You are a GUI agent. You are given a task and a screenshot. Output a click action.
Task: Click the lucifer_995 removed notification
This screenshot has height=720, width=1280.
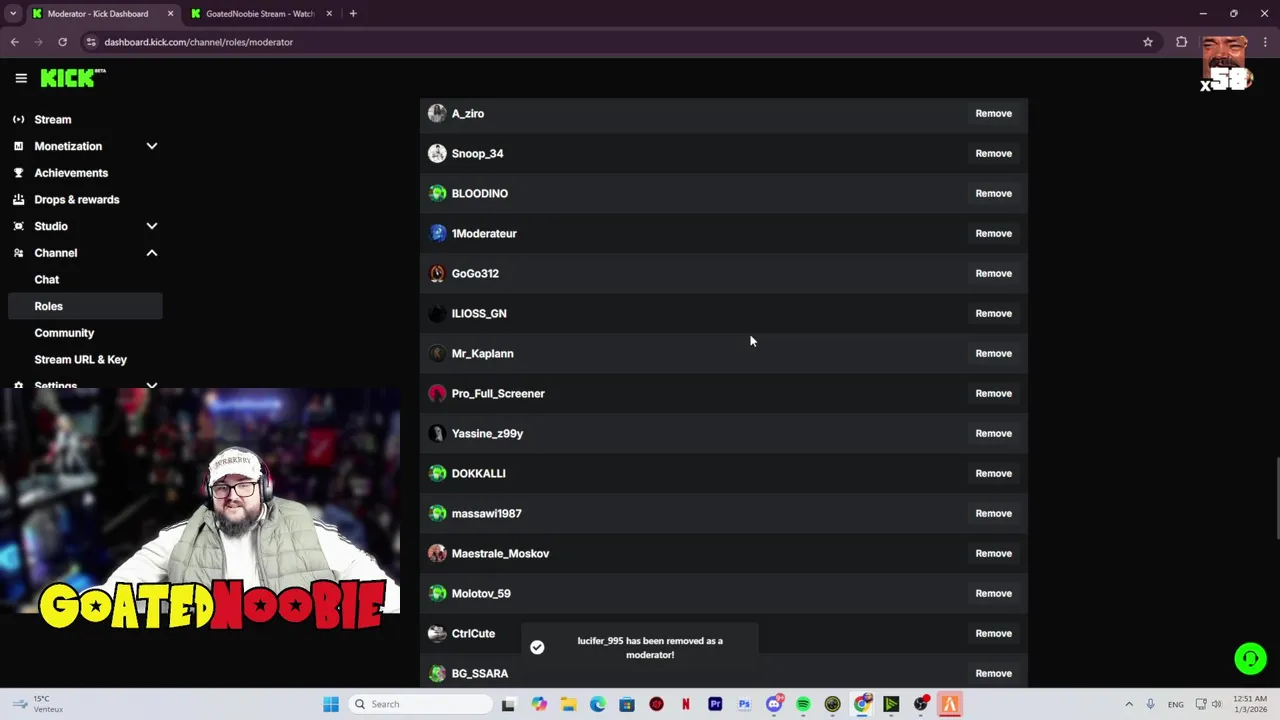640,648
